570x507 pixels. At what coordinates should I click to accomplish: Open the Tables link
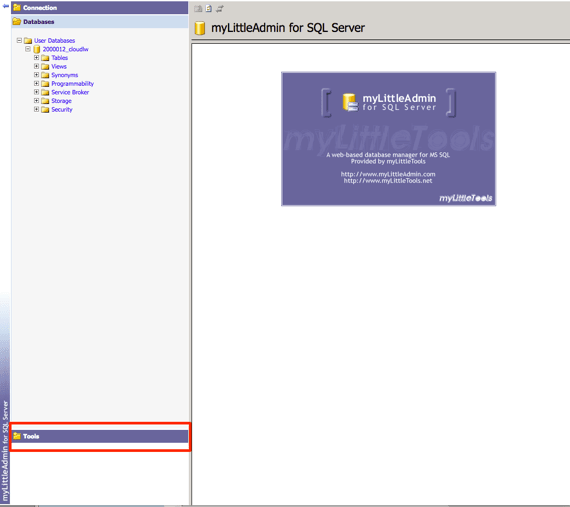(60, 58)
